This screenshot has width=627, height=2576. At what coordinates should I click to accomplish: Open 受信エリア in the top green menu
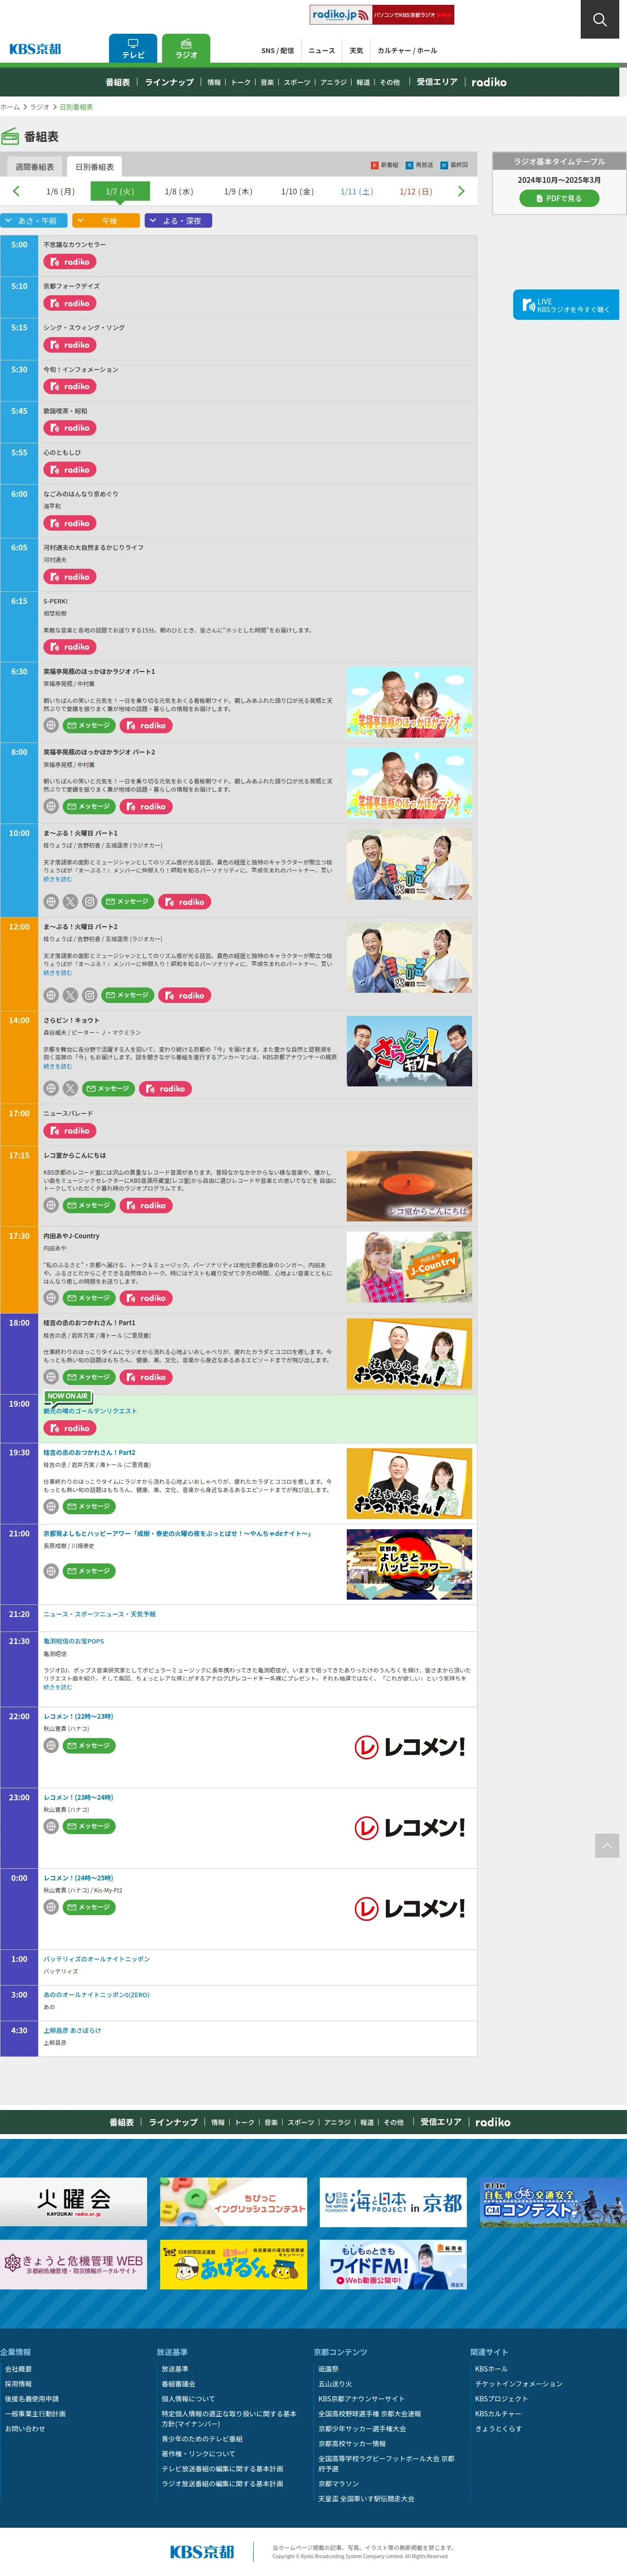click(437, 82)
